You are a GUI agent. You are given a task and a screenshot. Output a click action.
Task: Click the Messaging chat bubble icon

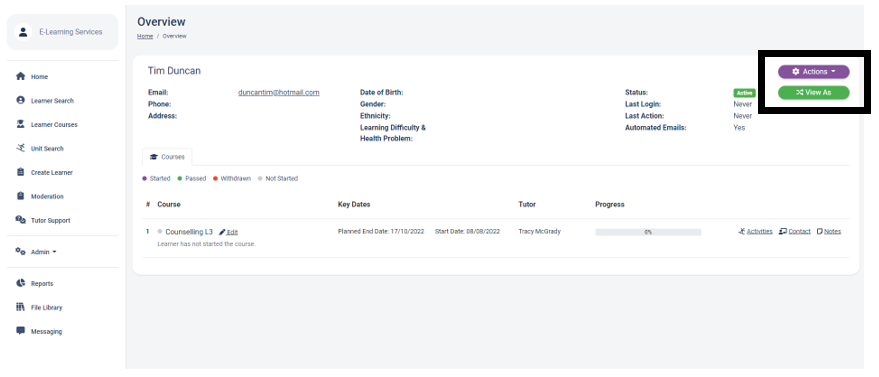[x=21, y=331]
